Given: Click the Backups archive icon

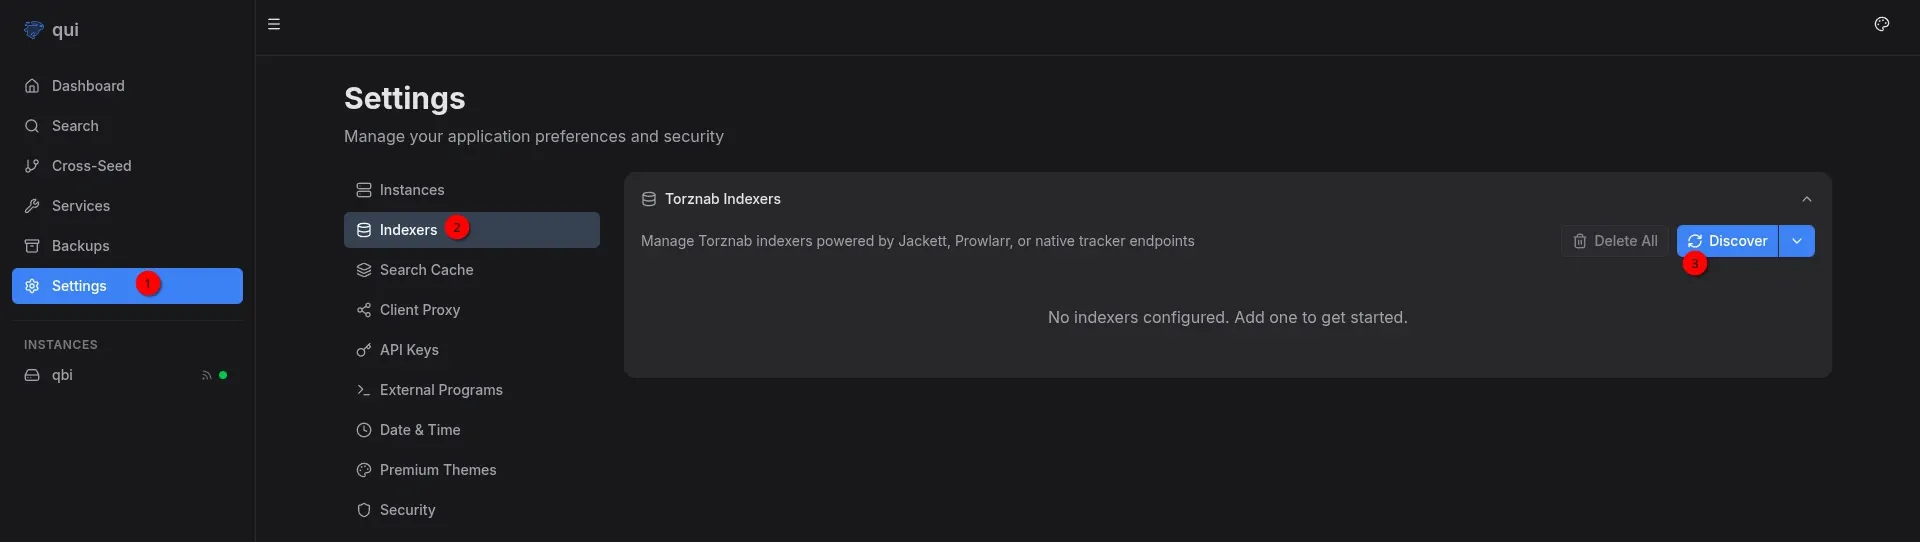Looking at the screenshot, I should pos(32,246).
